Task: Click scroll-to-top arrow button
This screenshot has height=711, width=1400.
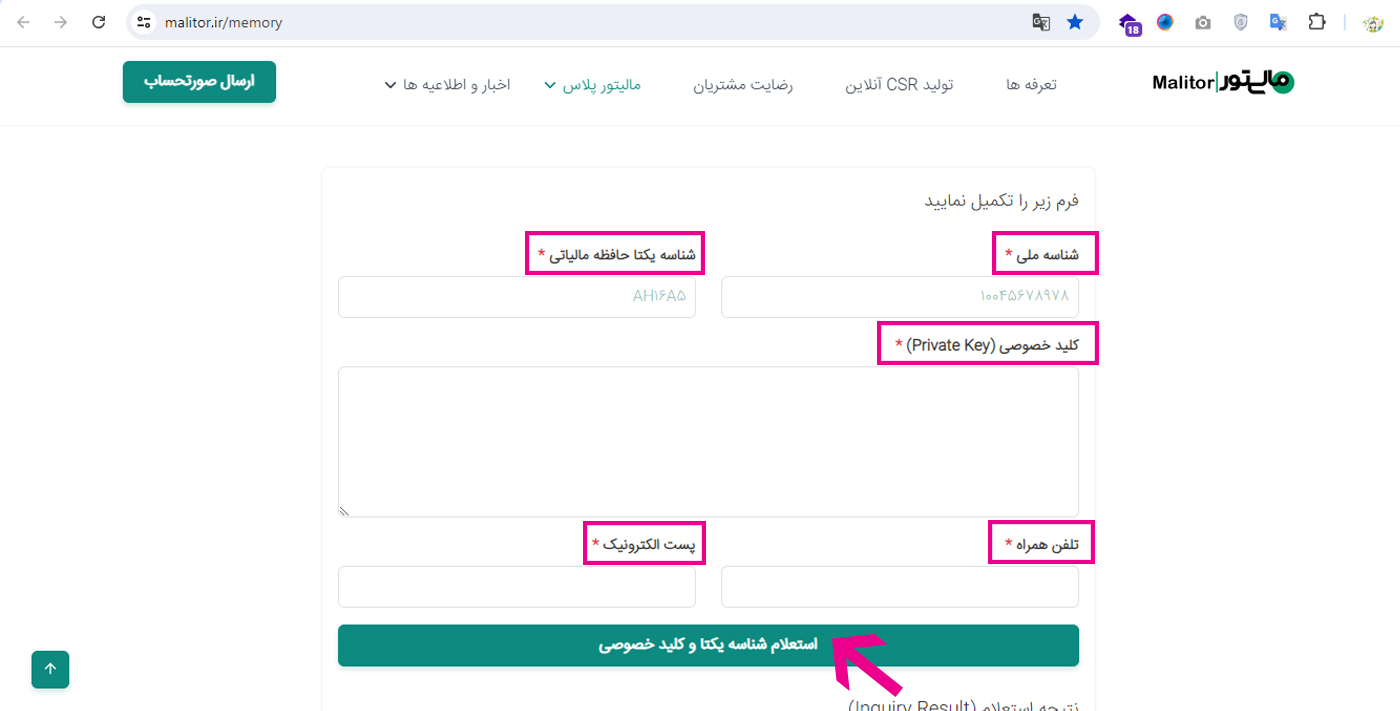Action: click(x=50, y=669)
